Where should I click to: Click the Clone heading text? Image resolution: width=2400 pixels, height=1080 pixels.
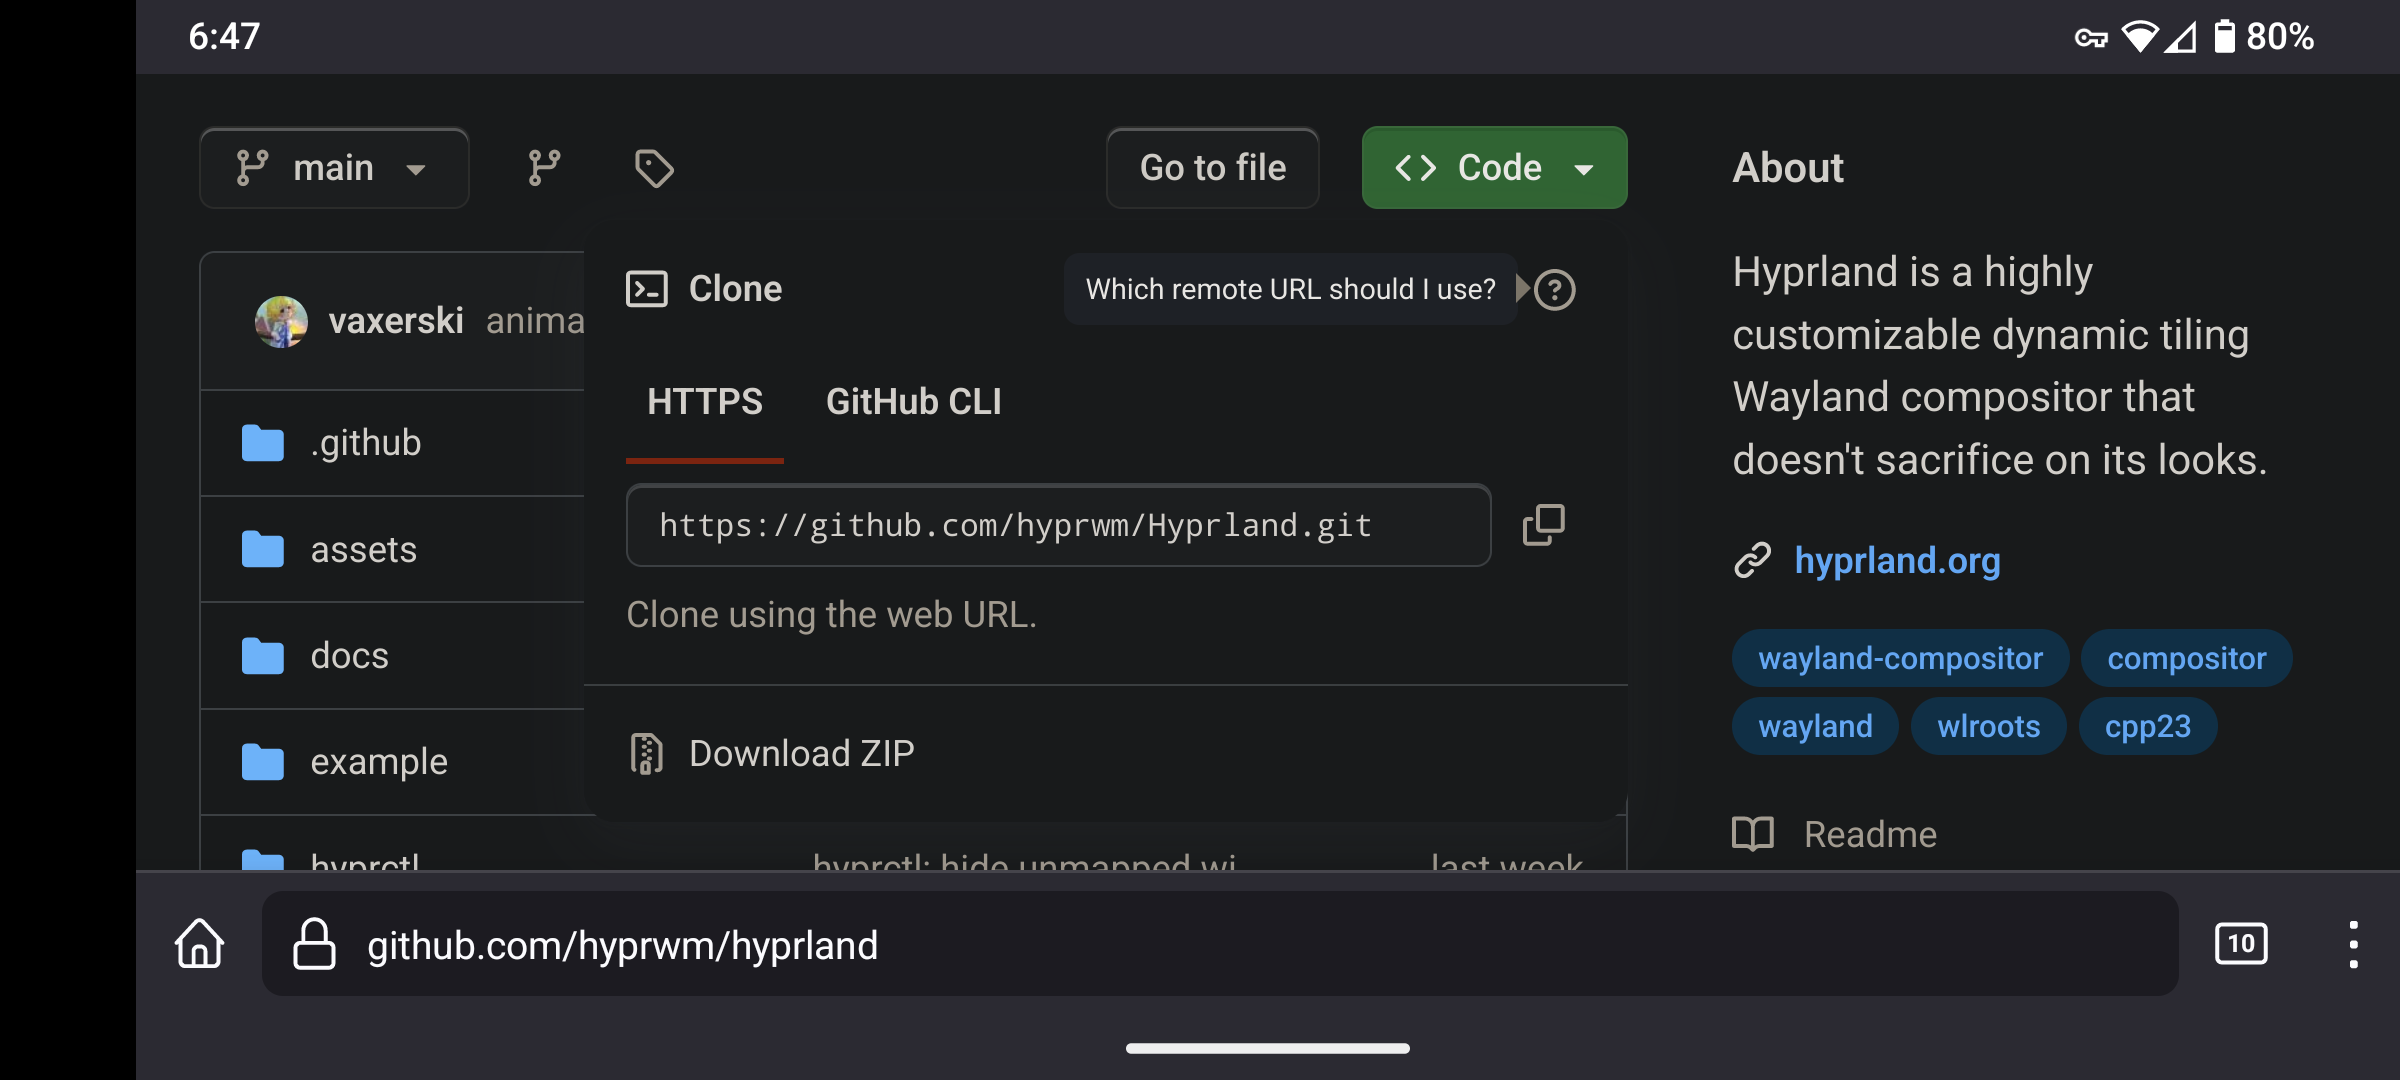click(735, 289)
